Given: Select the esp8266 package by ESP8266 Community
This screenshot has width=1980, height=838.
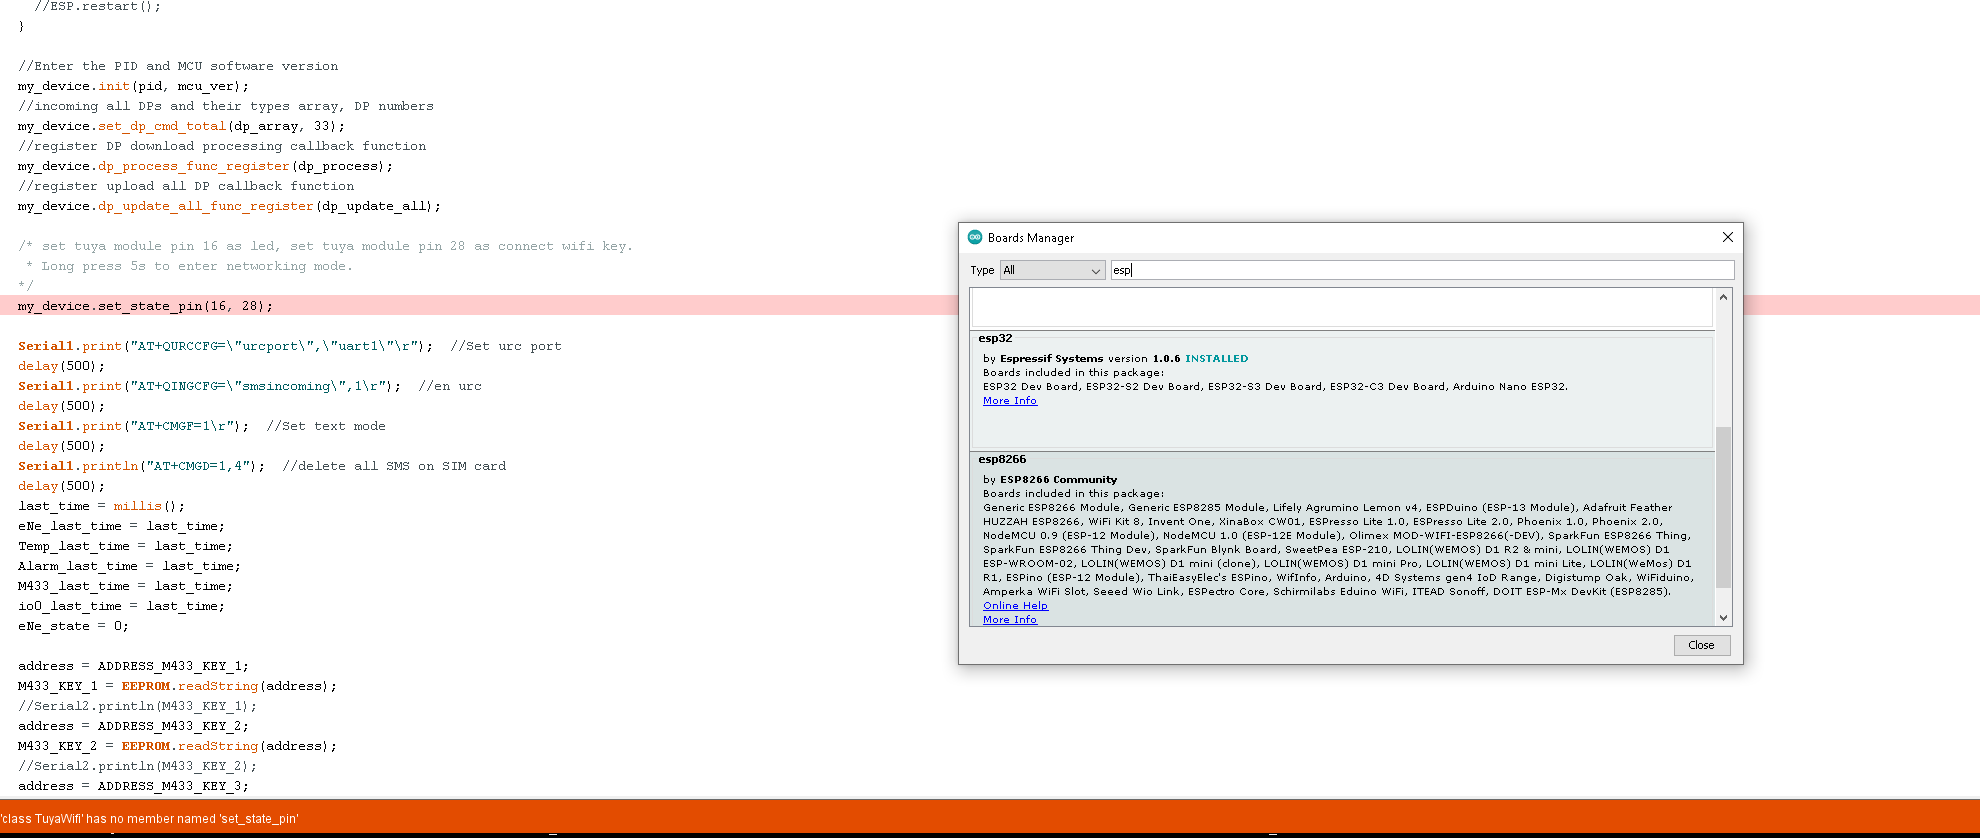Looking at the screenshot, I should pos(1340,540).
